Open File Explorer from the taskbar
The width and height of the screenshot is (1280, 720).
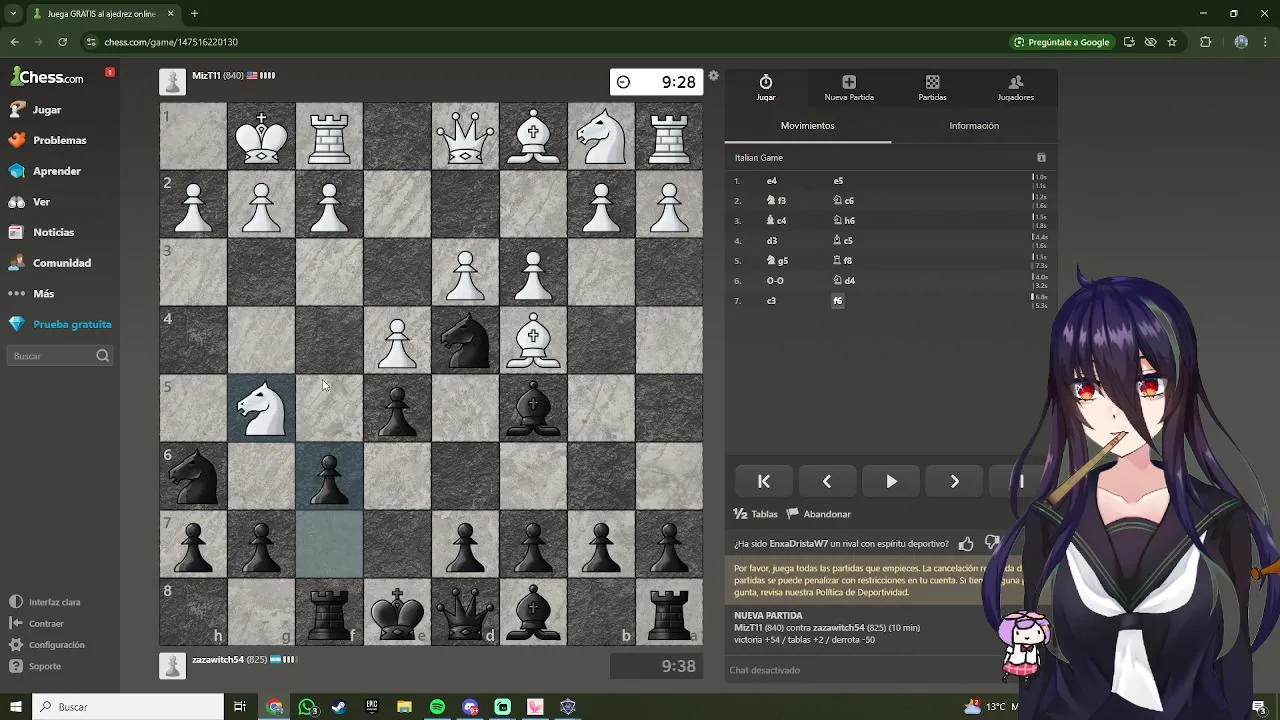pyautogui.click(x=404, y=707)
